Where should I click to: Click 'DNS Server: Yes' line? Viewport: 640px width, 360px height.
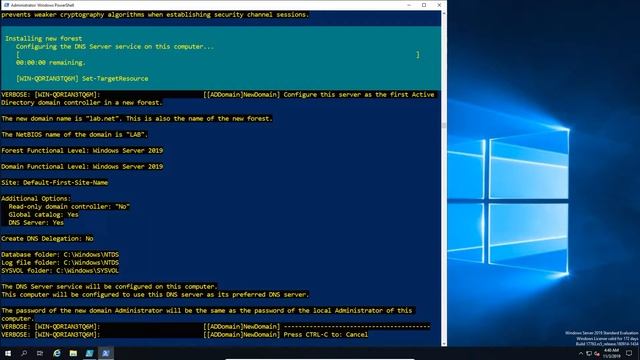(x=36, y=222)
